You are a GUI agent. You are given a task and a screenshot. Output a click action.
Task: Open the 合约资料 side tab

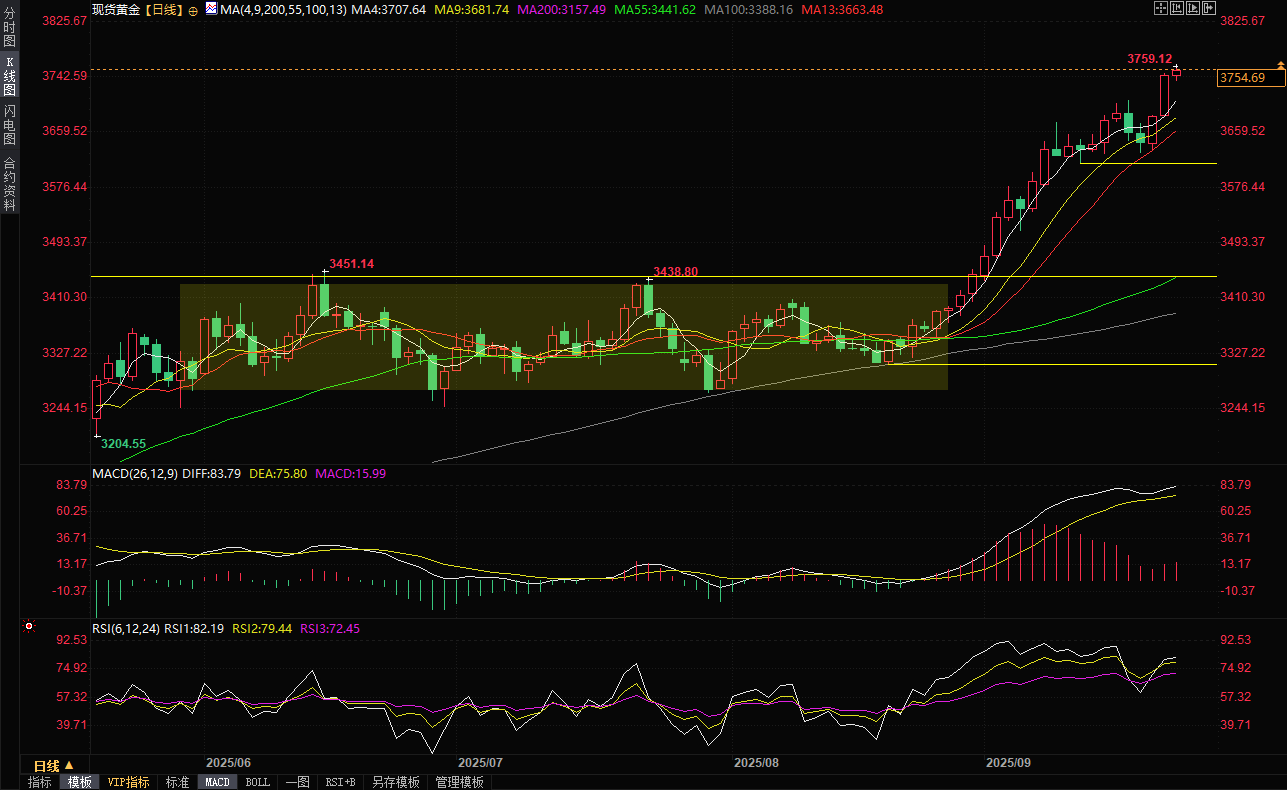[x=9, y=183]
